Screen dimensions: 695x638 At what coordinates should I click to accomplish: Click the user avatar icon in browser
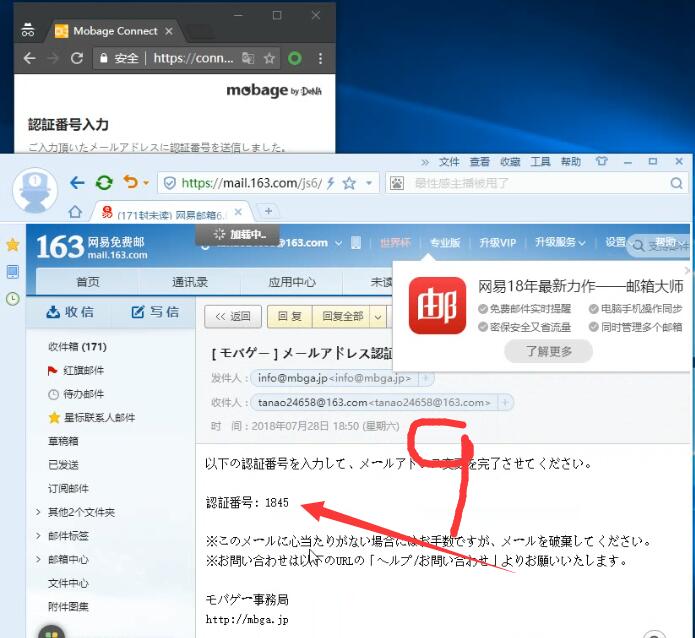point(35,190)
